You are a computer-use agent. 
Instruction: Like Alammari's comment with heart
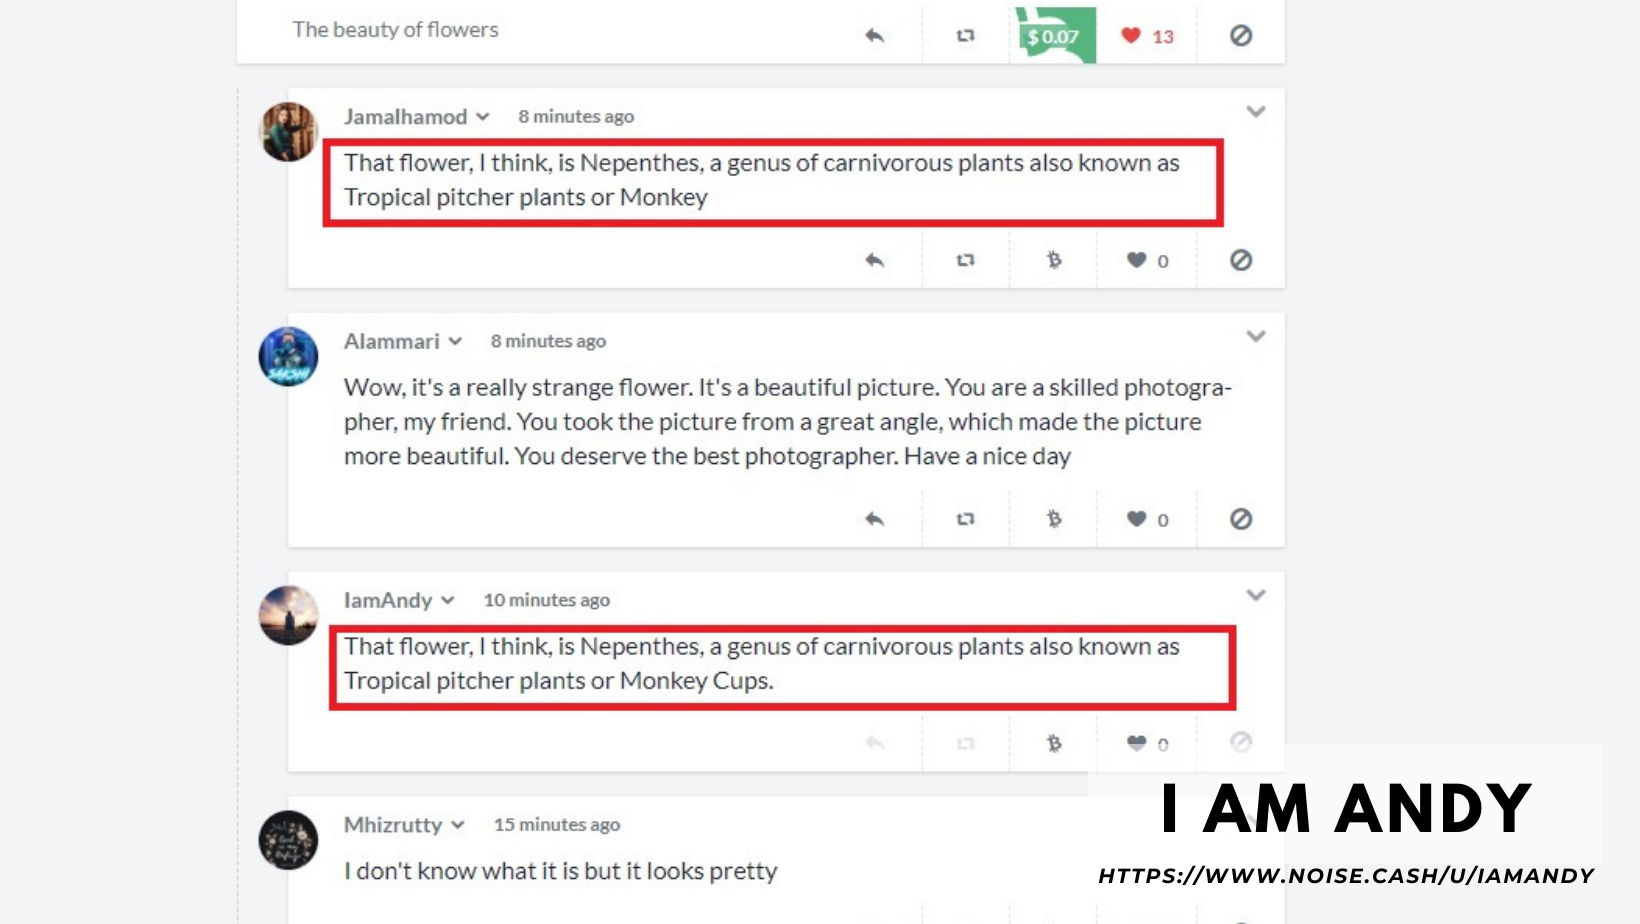tap(1136, 519)
